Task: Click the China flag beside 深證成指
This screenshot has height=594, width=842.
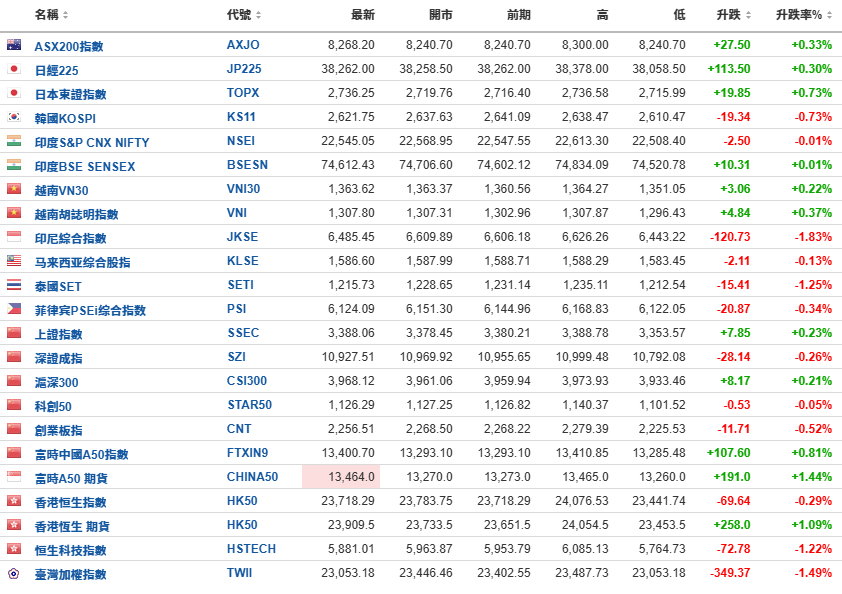Action: click(14, 357)
